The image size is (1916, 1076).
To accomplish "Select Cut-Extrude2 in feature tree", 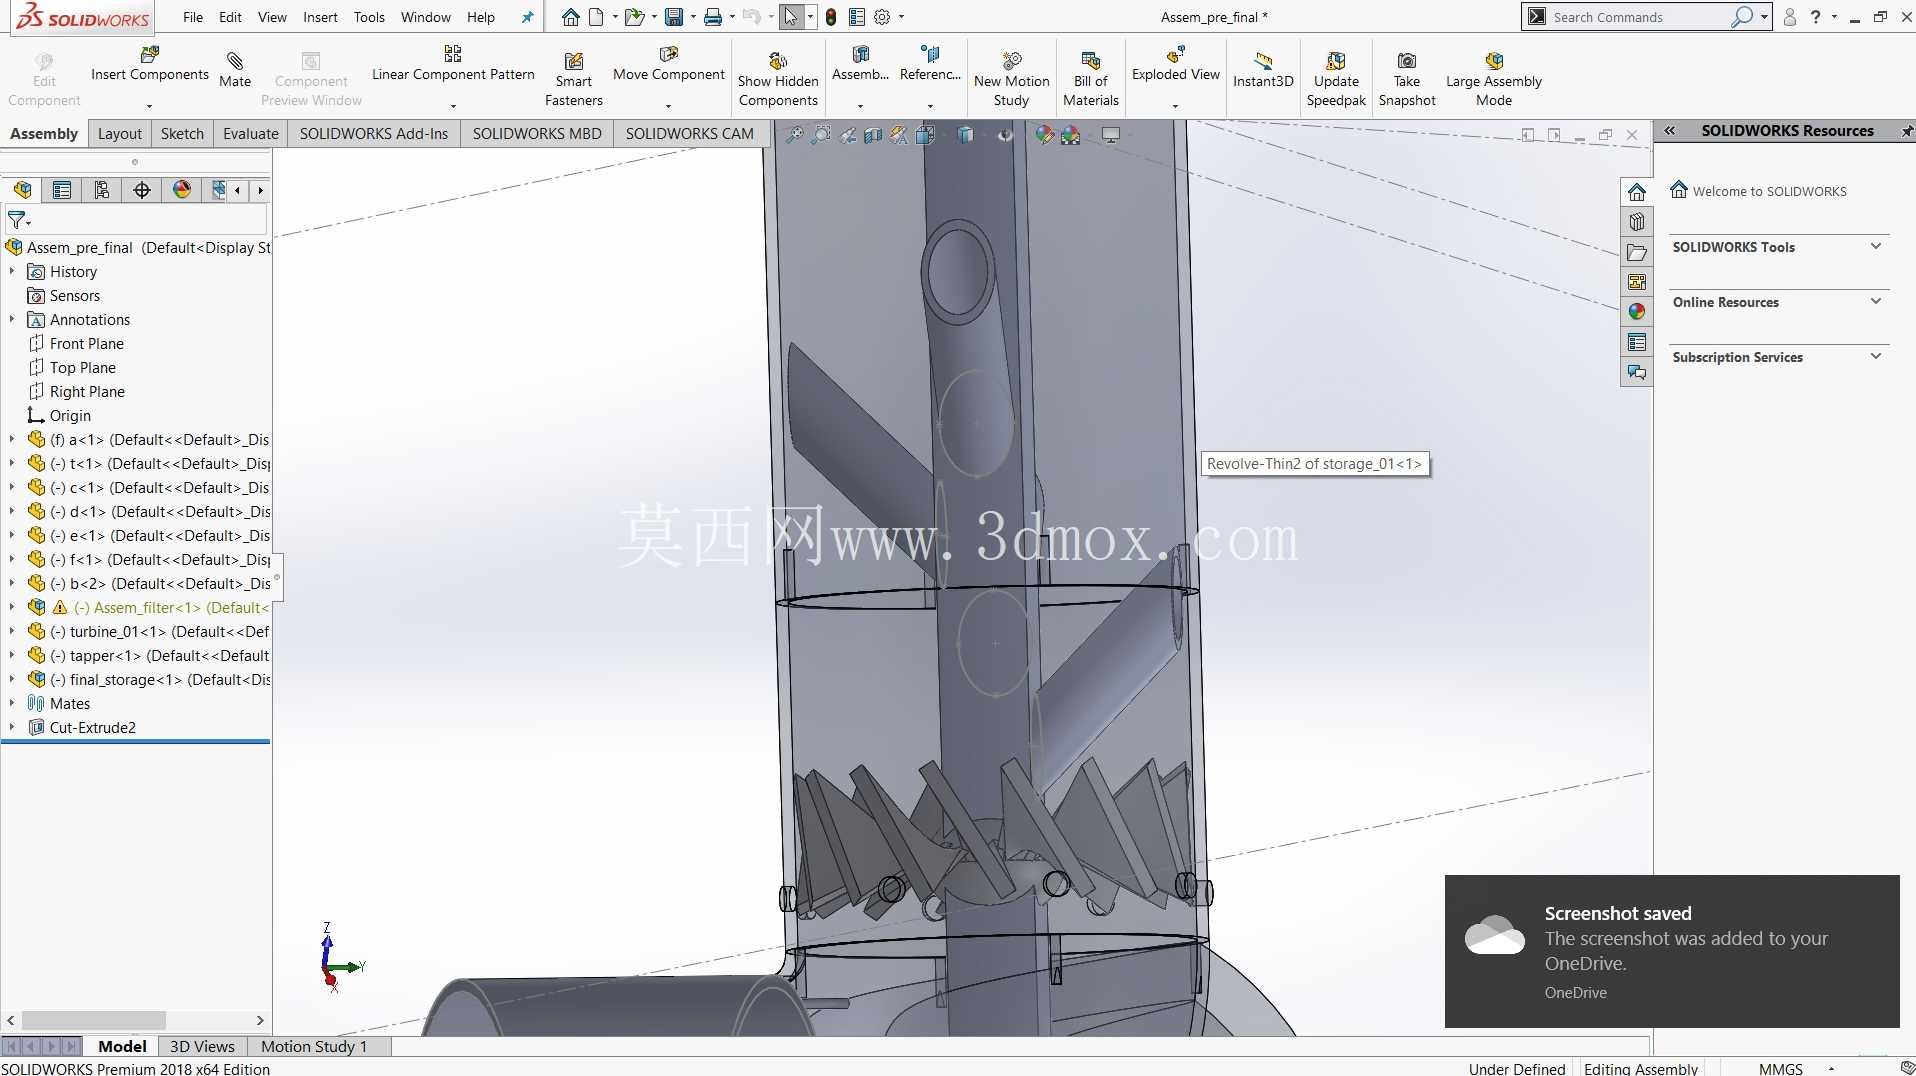I will pyautogui.click(x=92, y=728).
